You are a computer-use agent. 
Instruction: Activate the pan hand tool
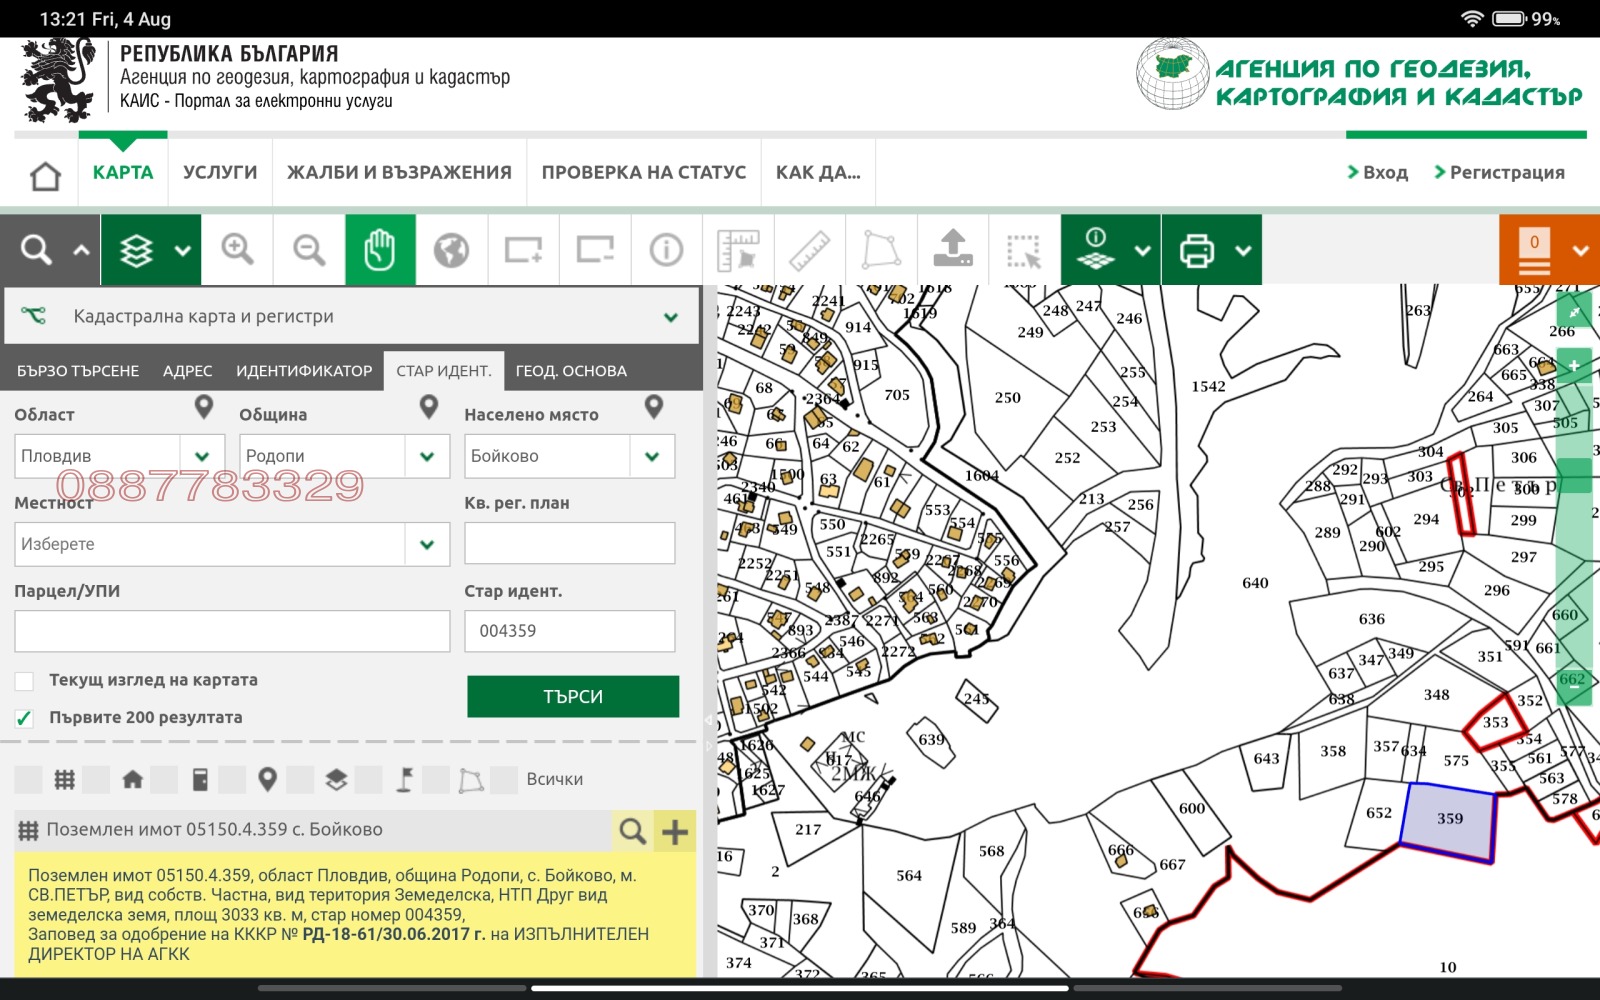(x=380, y=250)
